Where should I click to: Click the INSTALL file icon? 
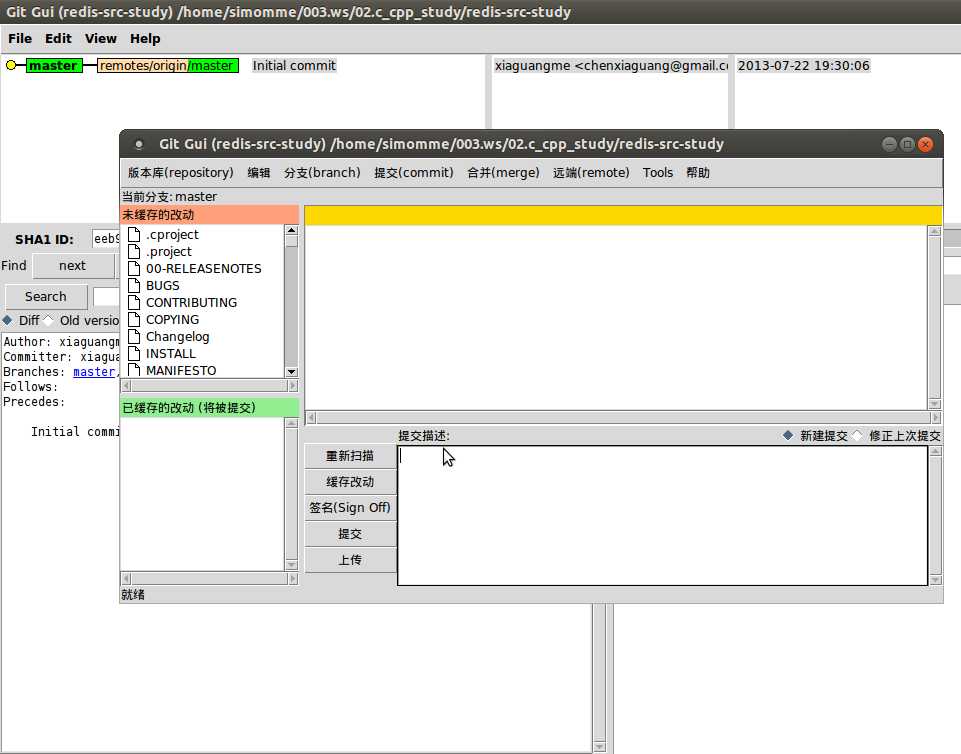coord(134,354)
